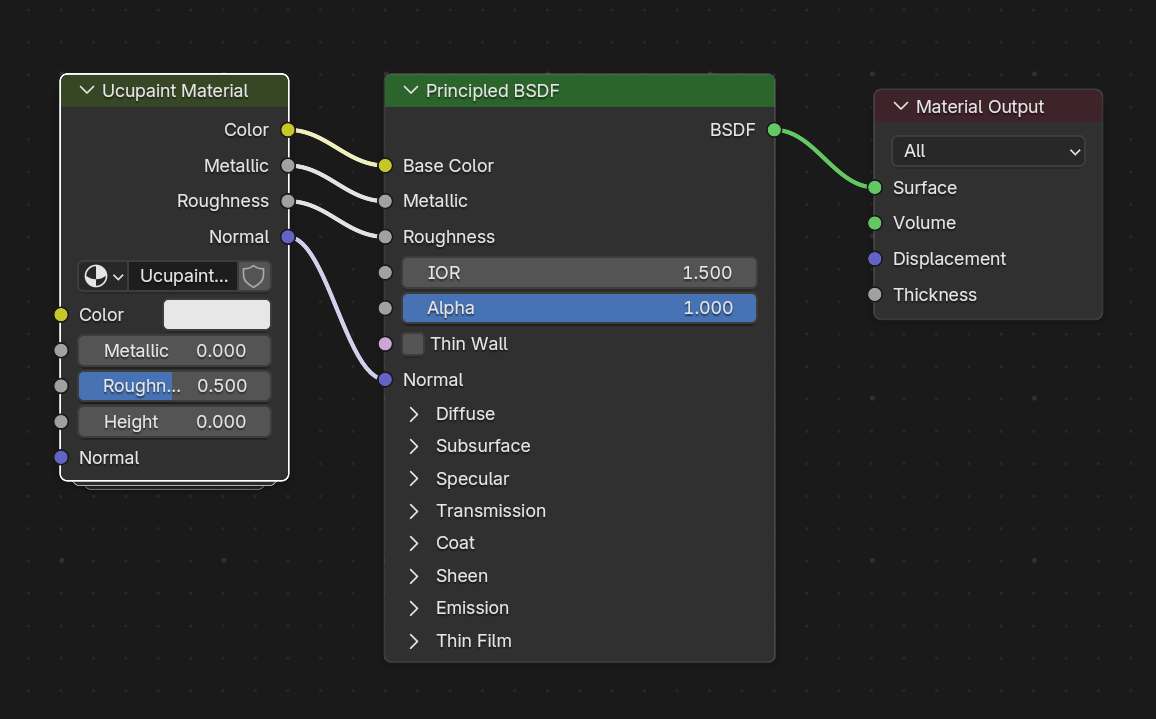
Task: Click the Height input socket on Ucupaint node
Action: [61, 422]
